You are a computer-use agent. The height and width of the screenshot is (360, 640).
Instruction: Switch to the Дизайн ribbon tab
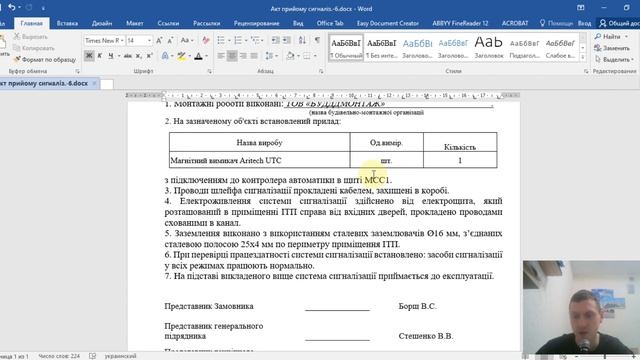102,23
